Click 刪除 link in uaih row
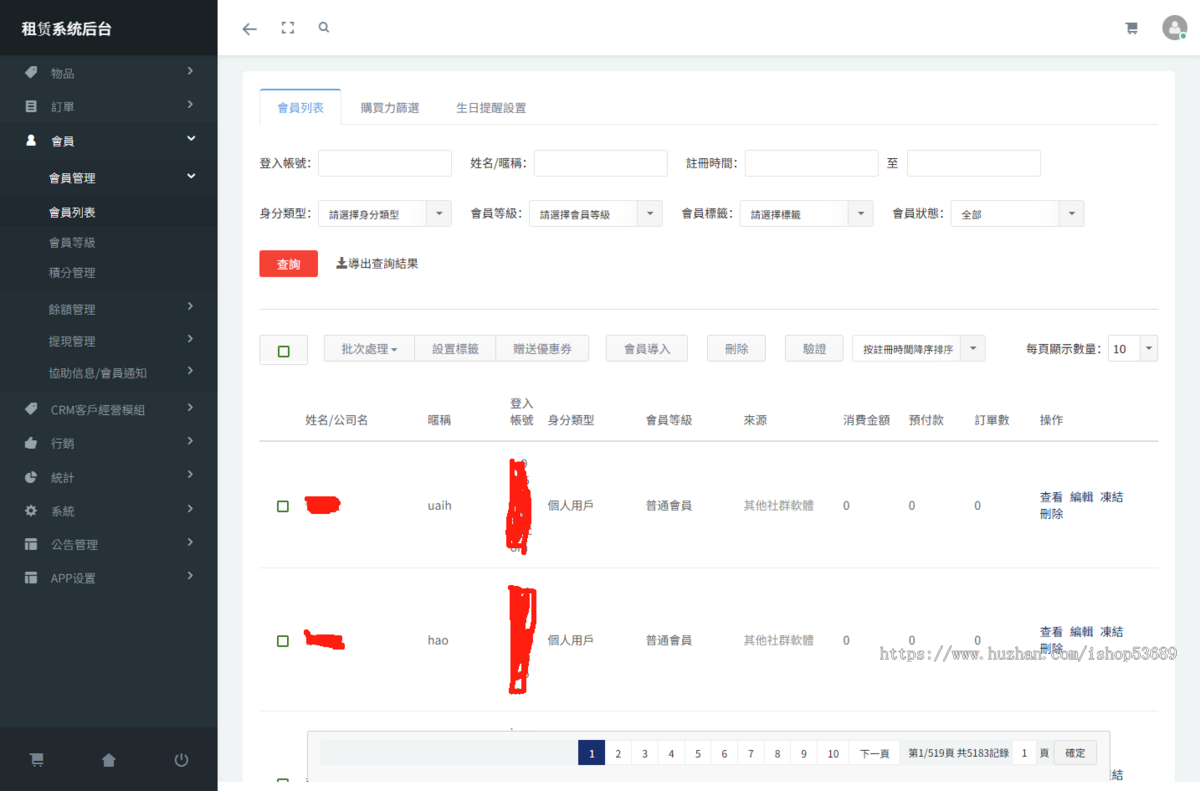Screen dimensions: 1200x791 1051,514
